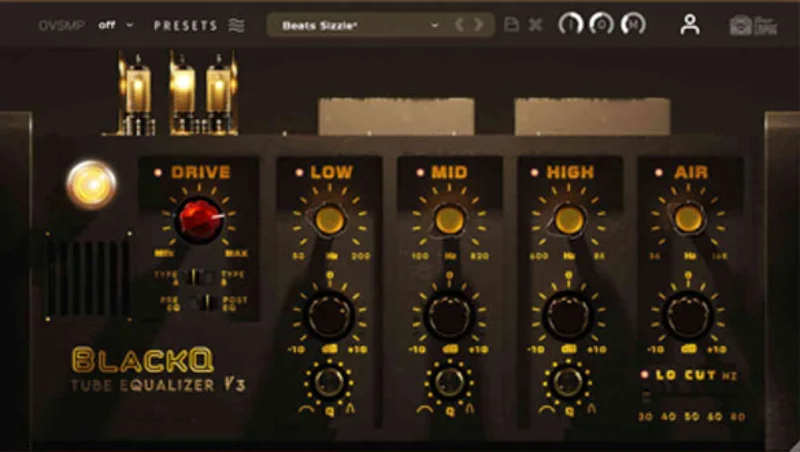
Task: Click the leftmost glowing vacuum tube
Action: point(137,94)
